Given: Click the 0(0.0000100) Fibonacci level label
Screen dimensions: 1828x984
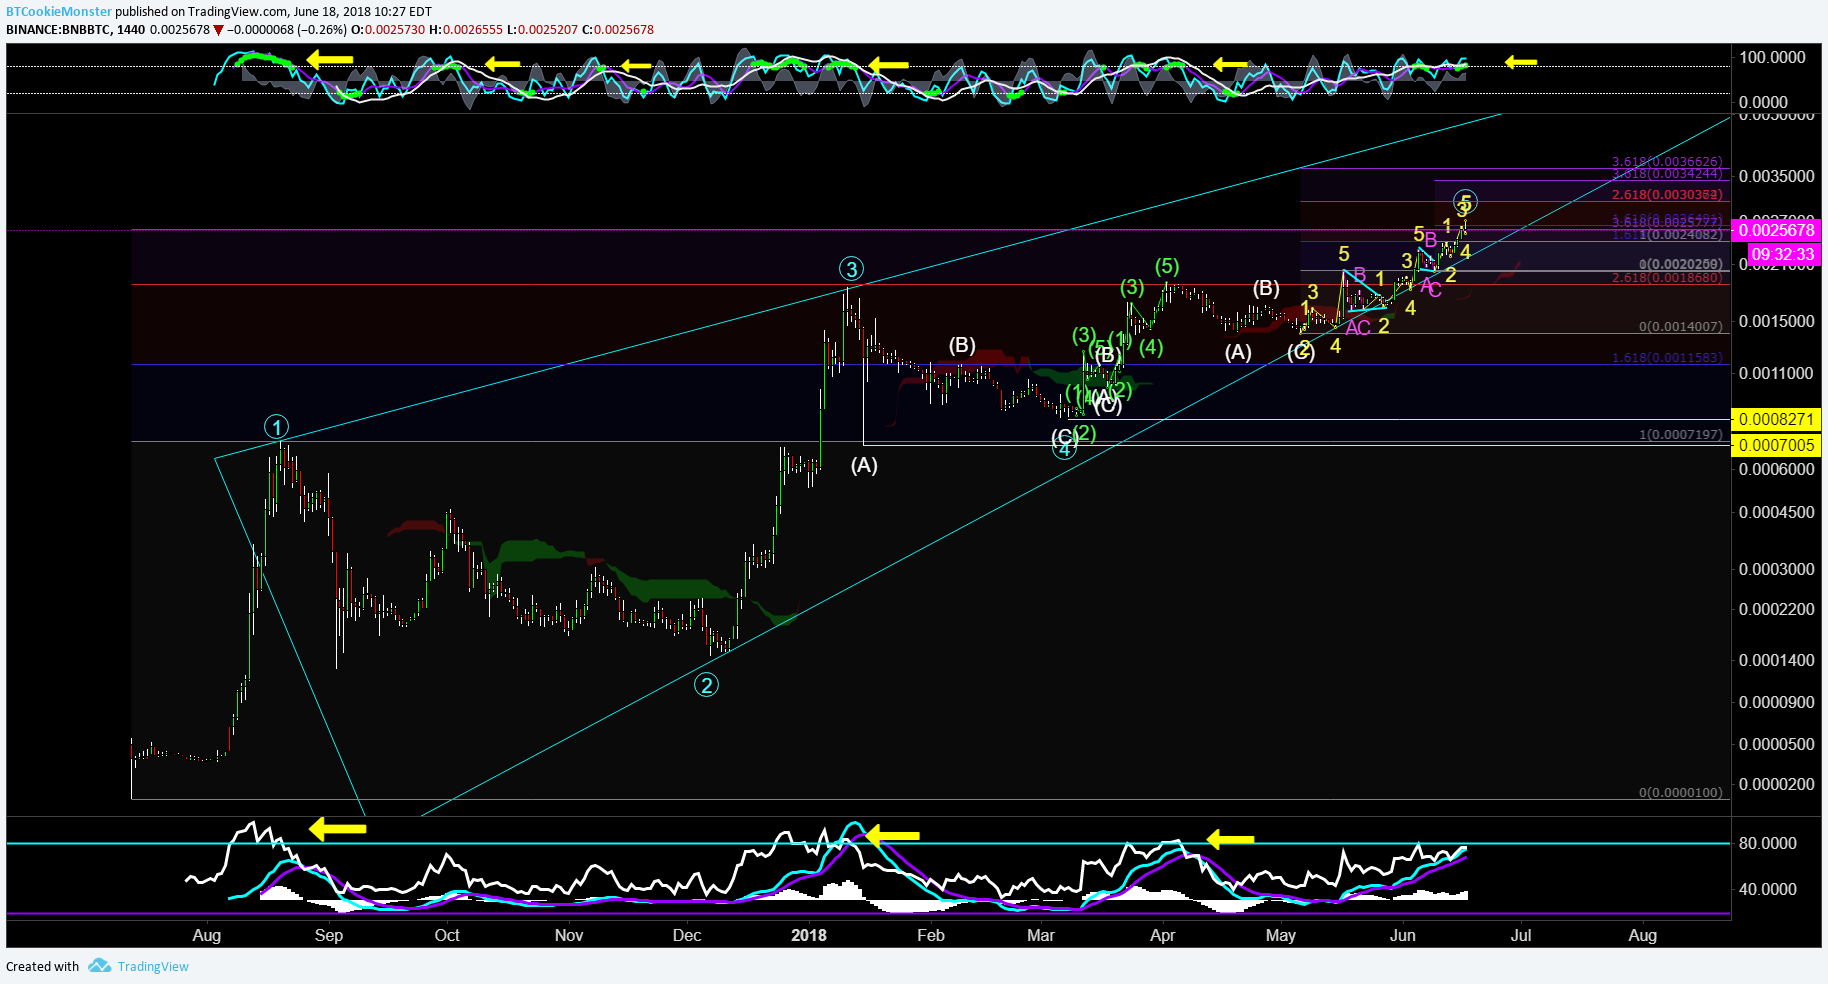Looking at the screenshot, I should (1681, 792).
